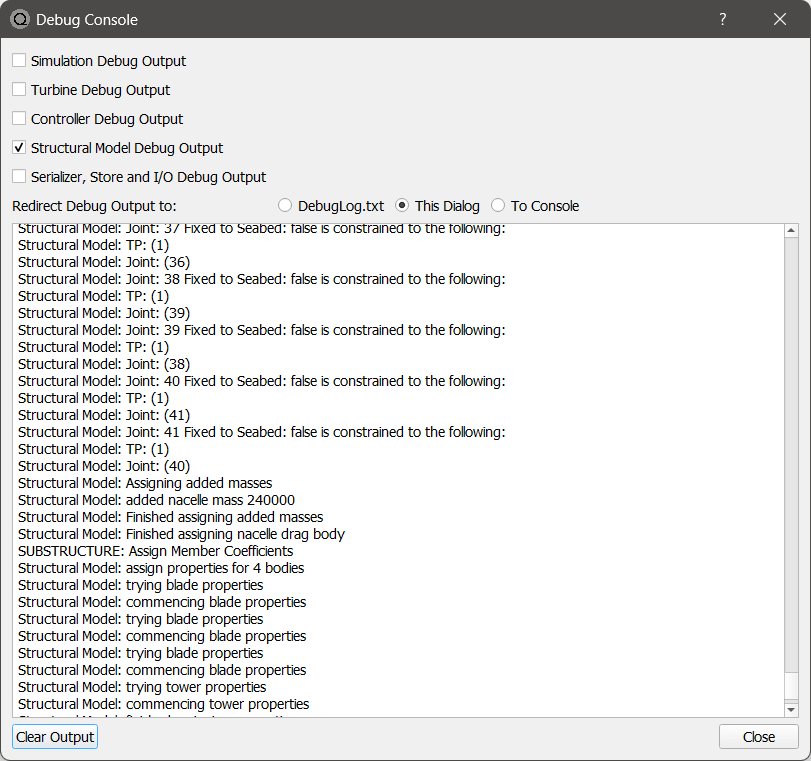Click the Debug Console app icon

point(20,19)
